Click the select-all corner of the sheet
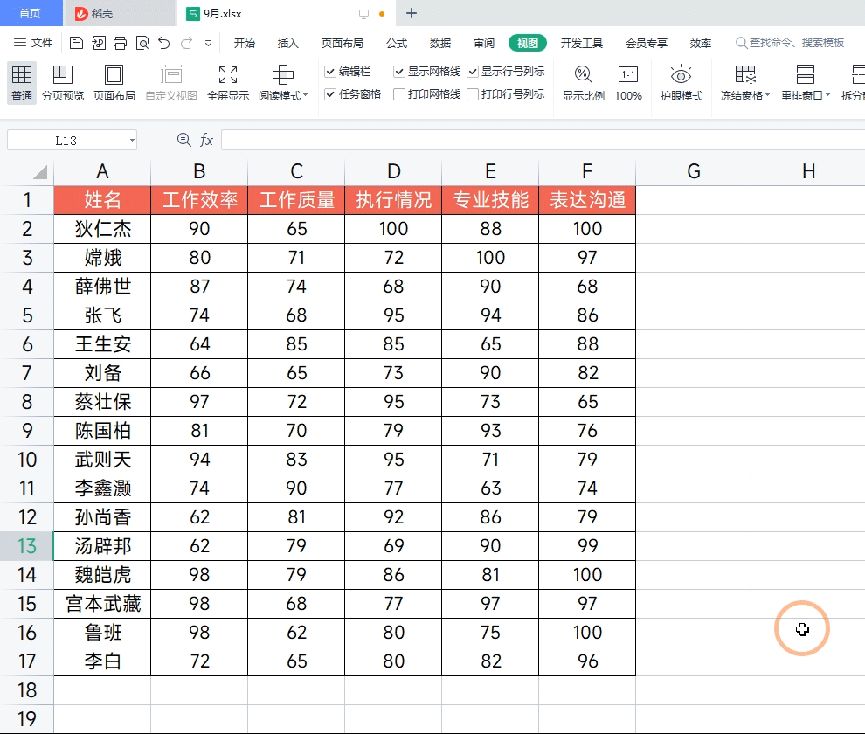This screenshot has height=734, width=865. 40,172
